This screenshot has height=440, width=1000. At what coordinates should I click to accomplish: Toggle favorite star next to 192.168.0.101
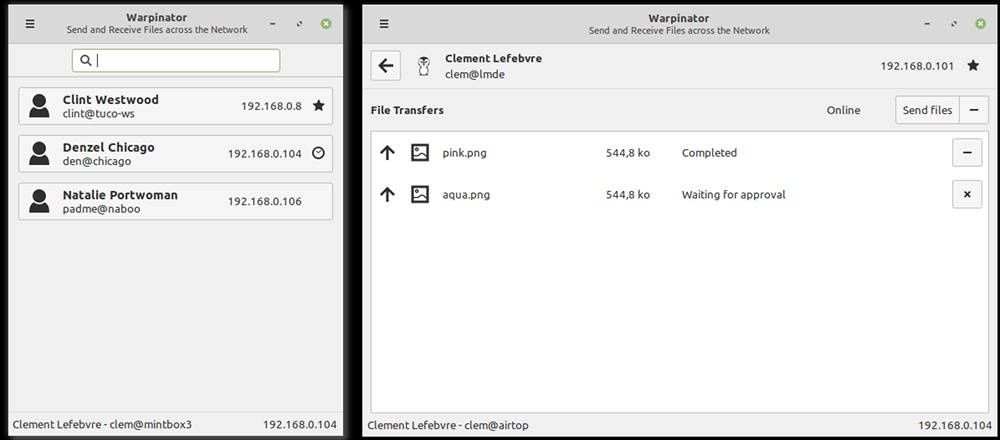coord(973,65)
